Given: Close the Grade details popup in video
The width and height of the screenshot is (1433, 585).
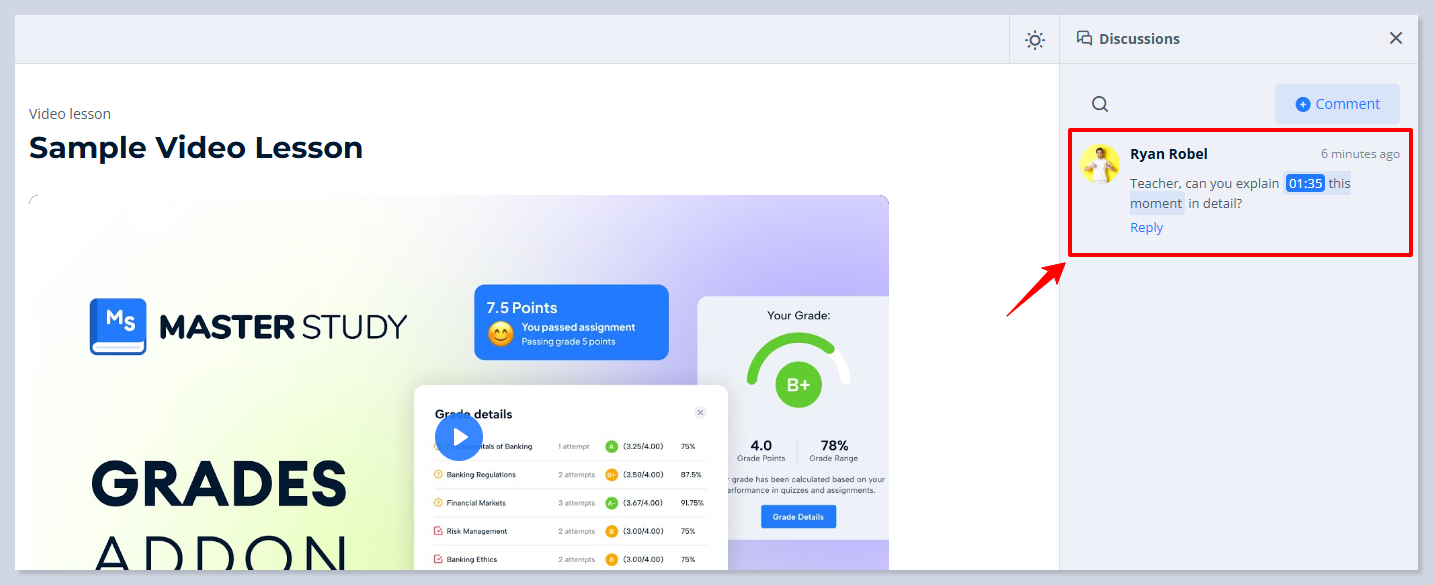Looking at the screenshot, I should [x=700, y=412].
